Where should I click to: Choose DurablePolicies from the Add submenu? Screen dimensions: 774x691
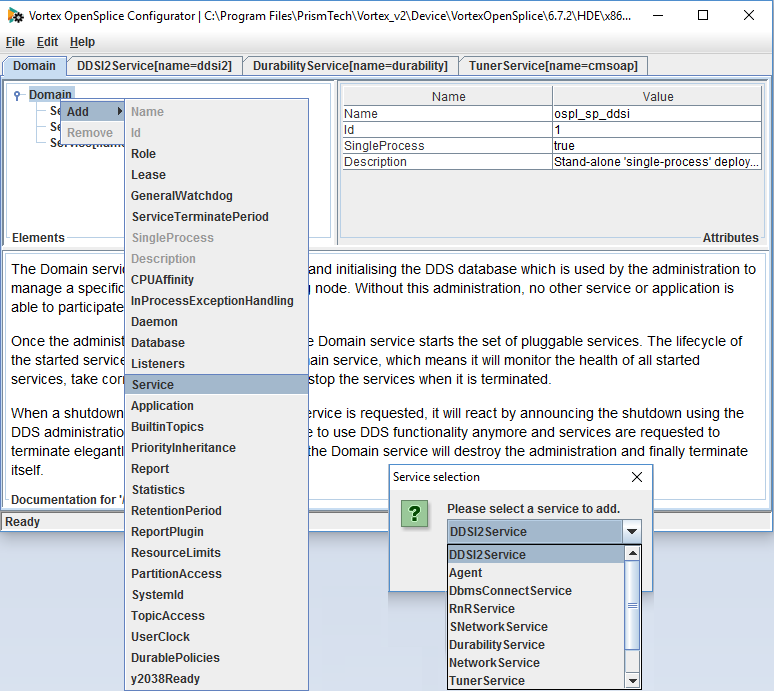click(x=217, y=657)
